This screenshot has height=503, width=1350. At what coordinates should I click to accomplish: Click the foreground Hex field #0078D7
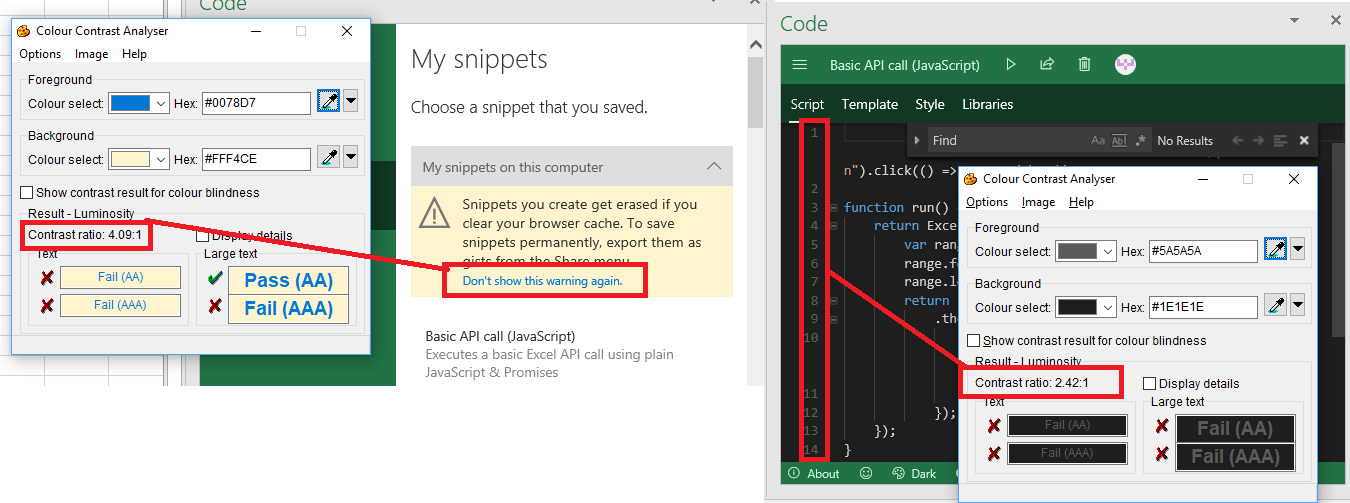coord(256,103)
